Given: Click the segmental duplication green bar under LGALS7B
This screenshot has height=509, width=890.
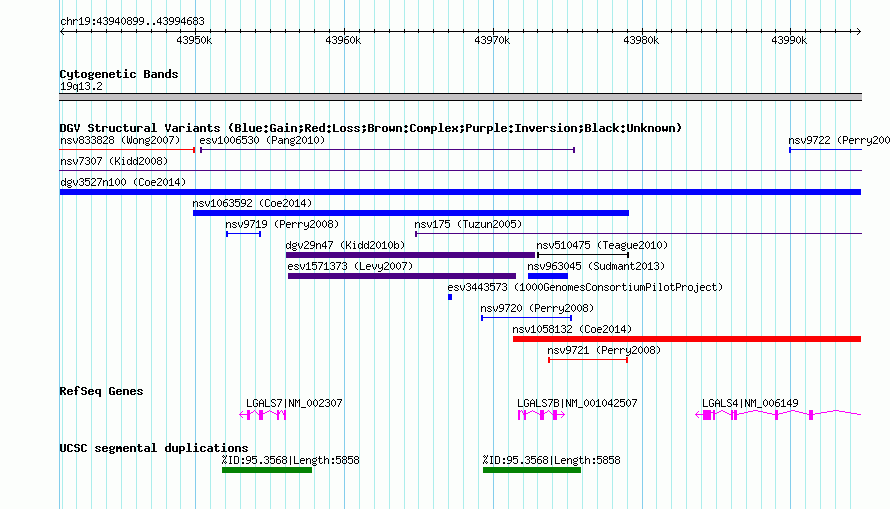Looking at the screenshot, I should (532, 470).
